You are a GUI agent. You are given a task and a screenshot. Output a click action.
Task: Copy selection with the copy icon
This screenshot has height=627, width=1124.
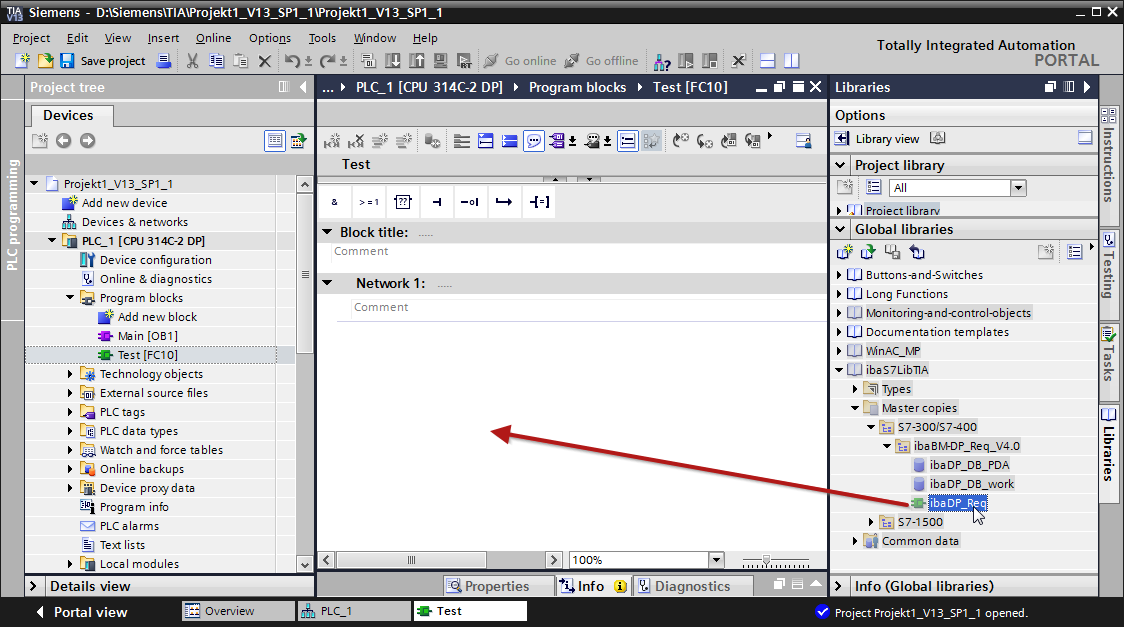(x=216, y=61)
